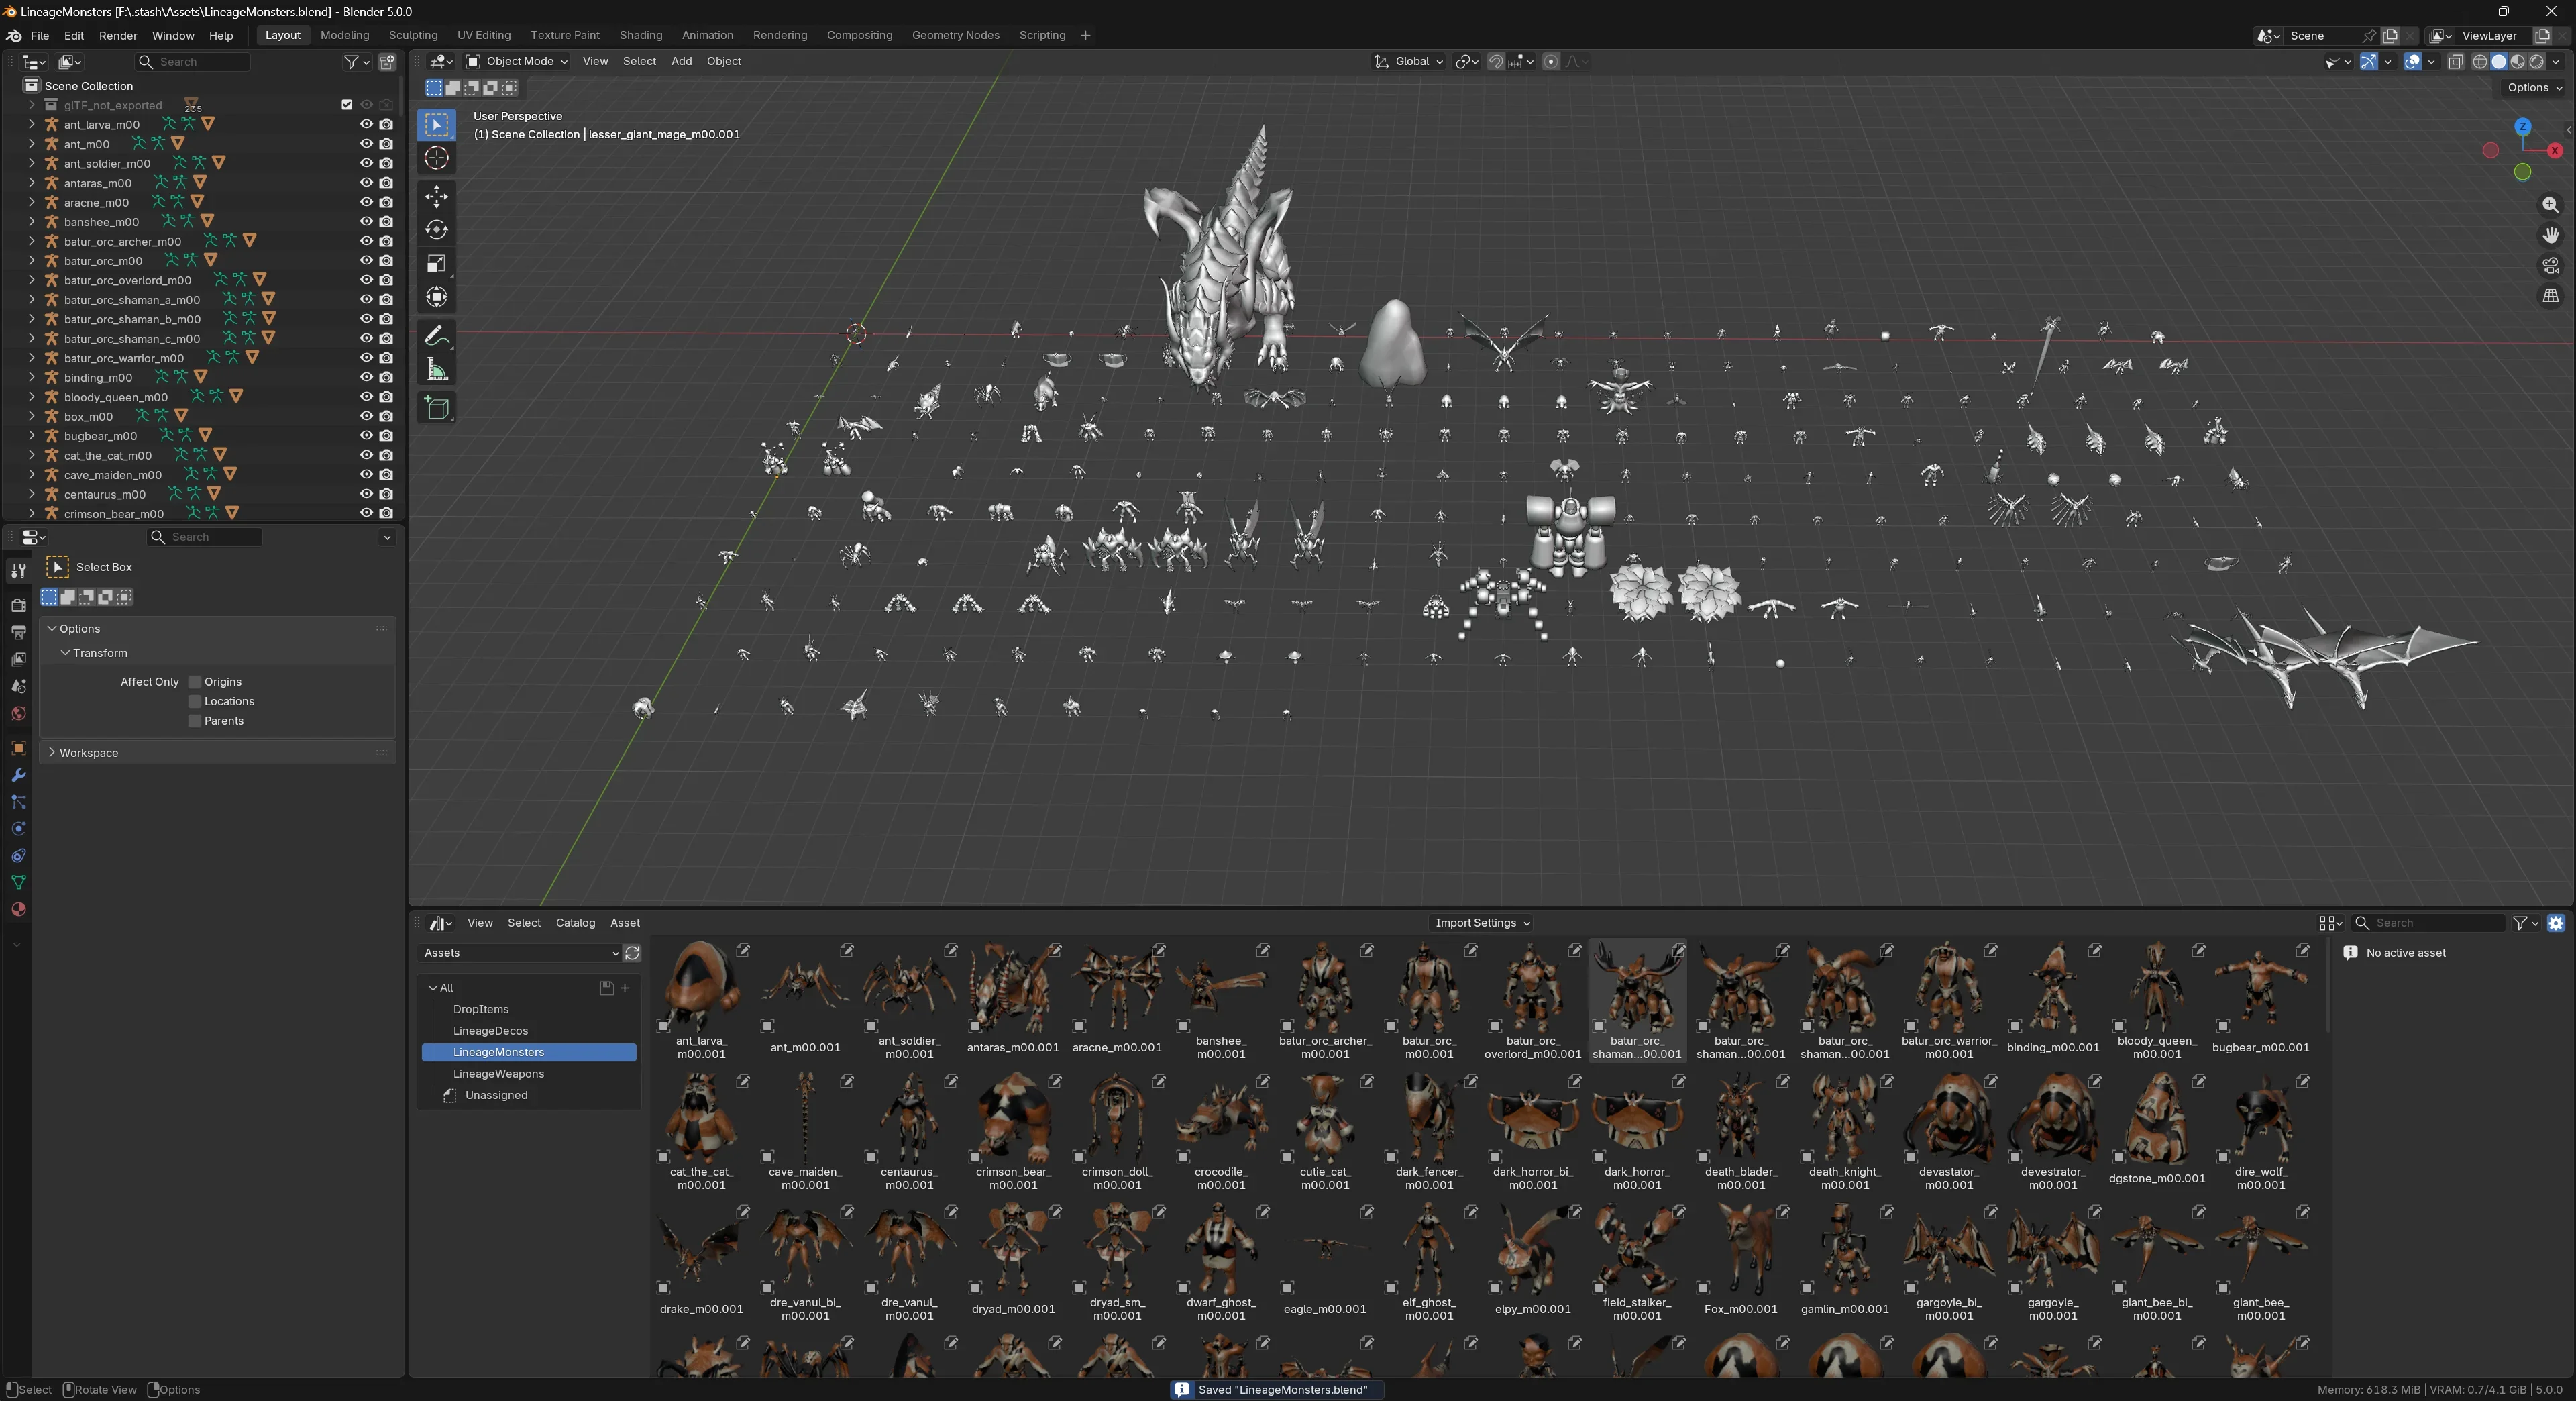Expand the ant_soldier_m00 tree item
Viewport: 2576px width, 1401px height.
pos(32,164)
